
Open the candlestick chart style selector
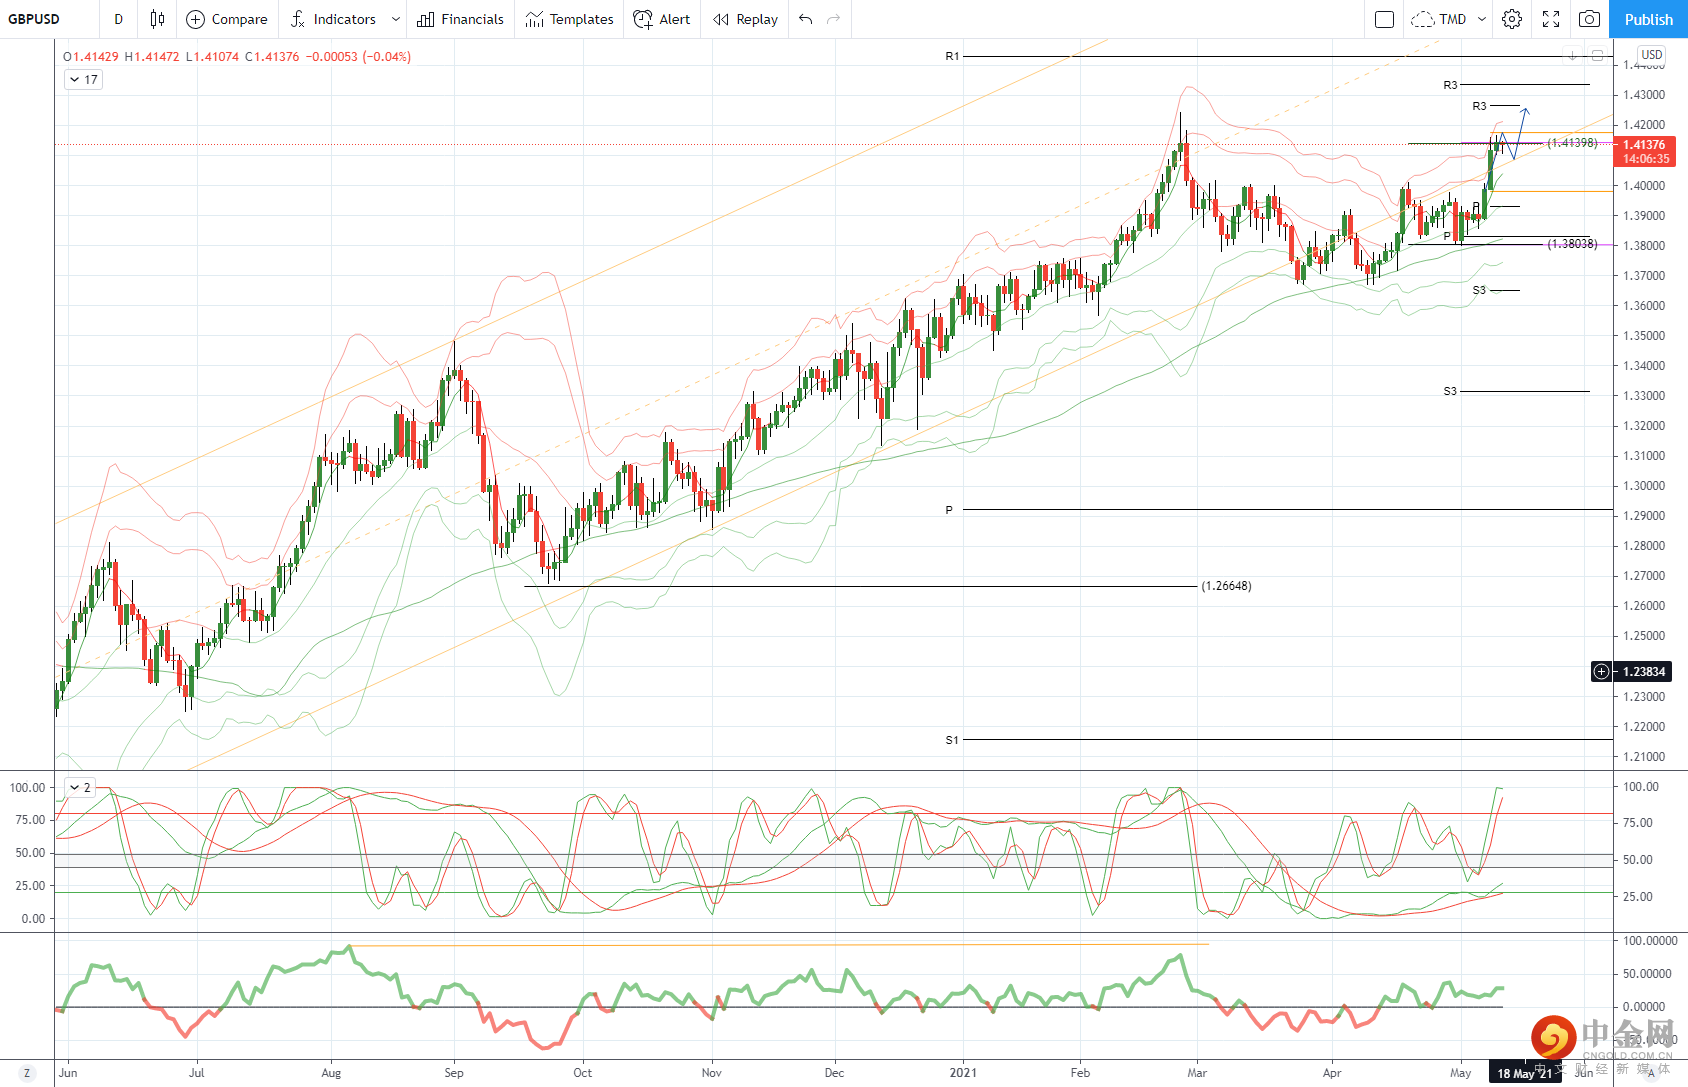[157, 19]
